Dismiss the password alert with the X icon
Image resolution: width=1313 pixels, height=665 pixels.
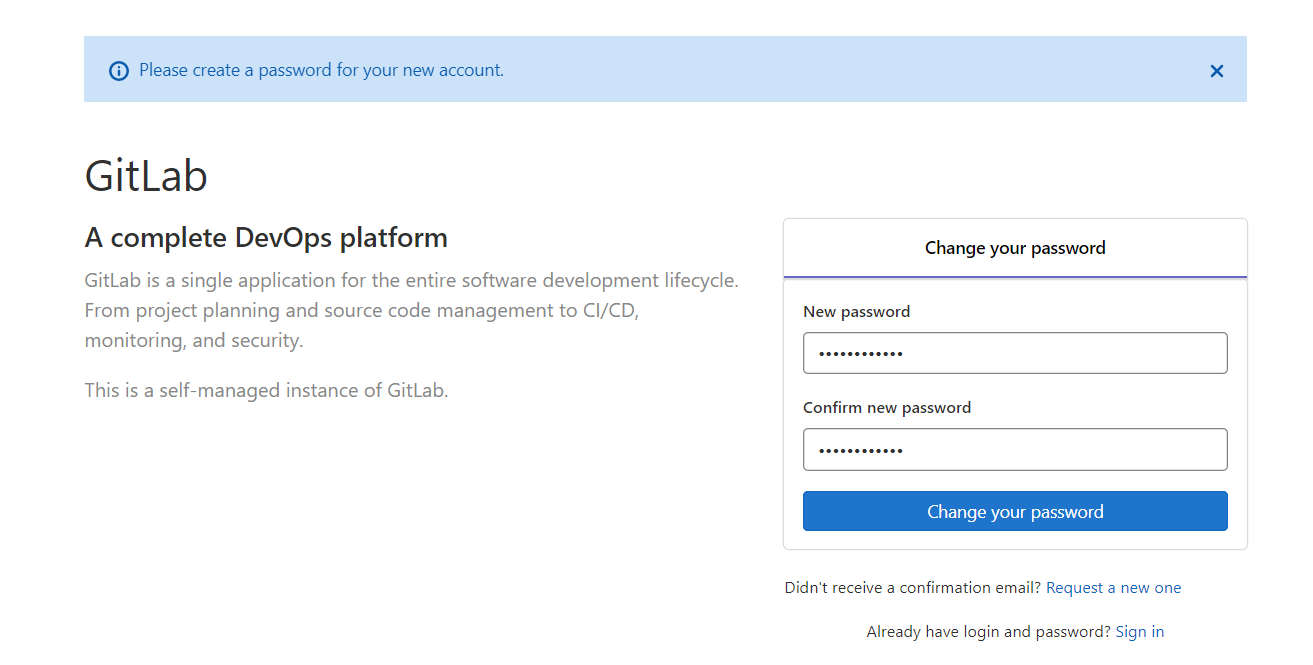(x=1217, y=71)
